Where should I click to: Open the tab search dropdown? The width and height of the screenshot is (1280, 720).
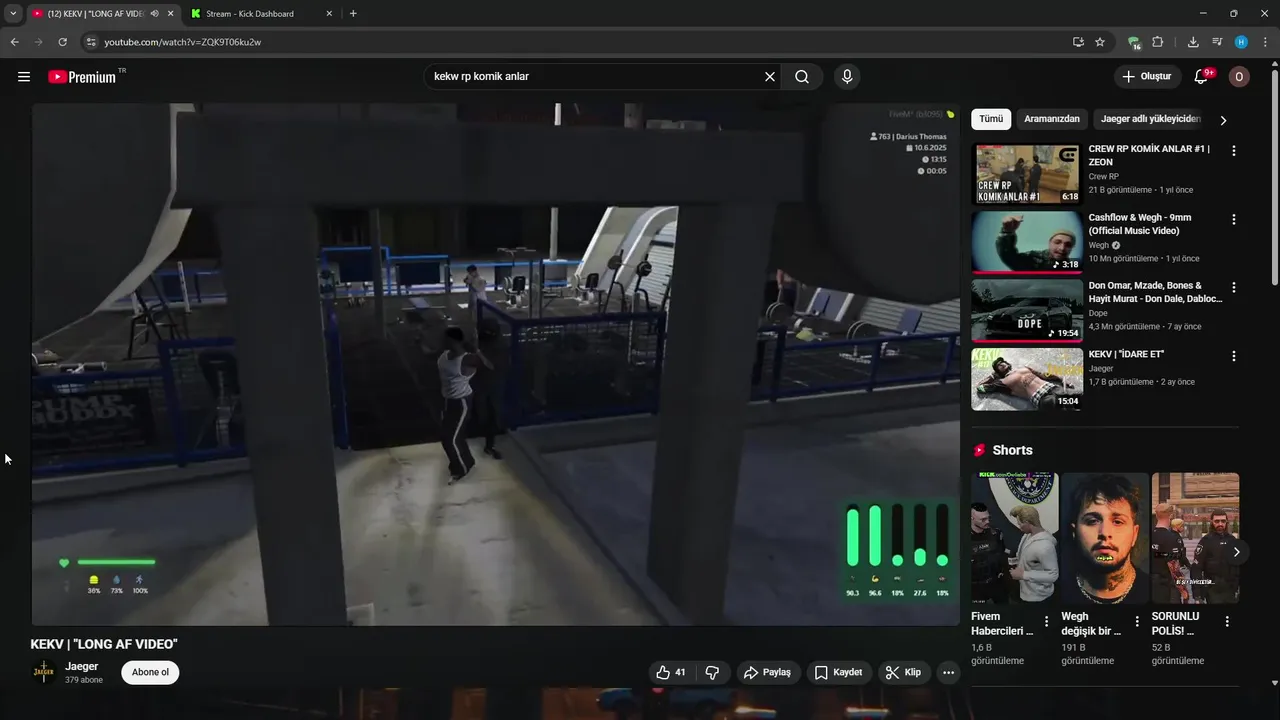[13, 14]
